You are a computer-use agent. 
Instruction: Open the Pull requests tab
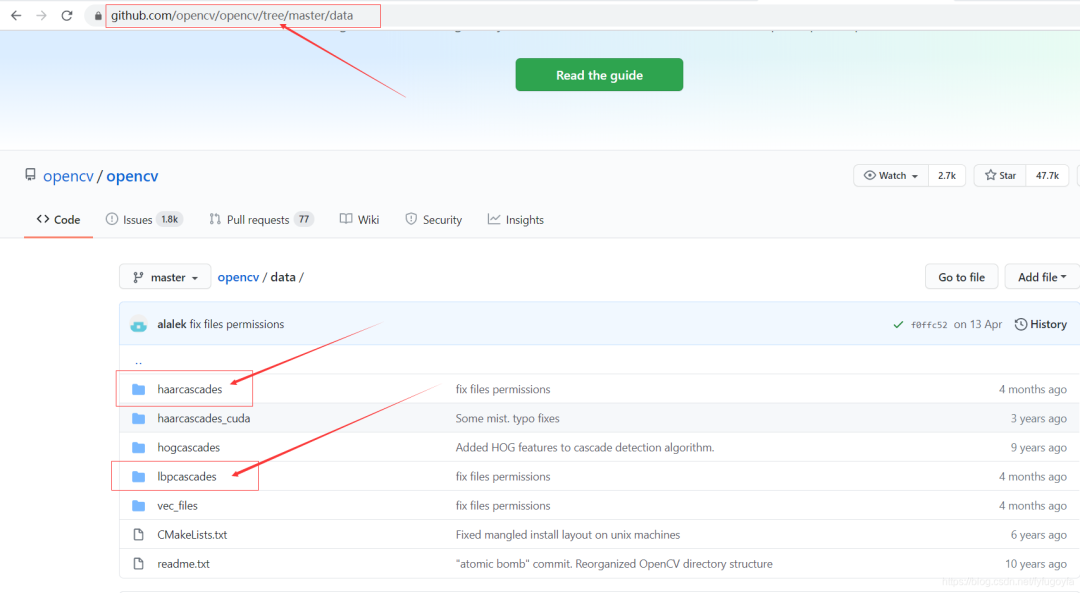[261, 219]
